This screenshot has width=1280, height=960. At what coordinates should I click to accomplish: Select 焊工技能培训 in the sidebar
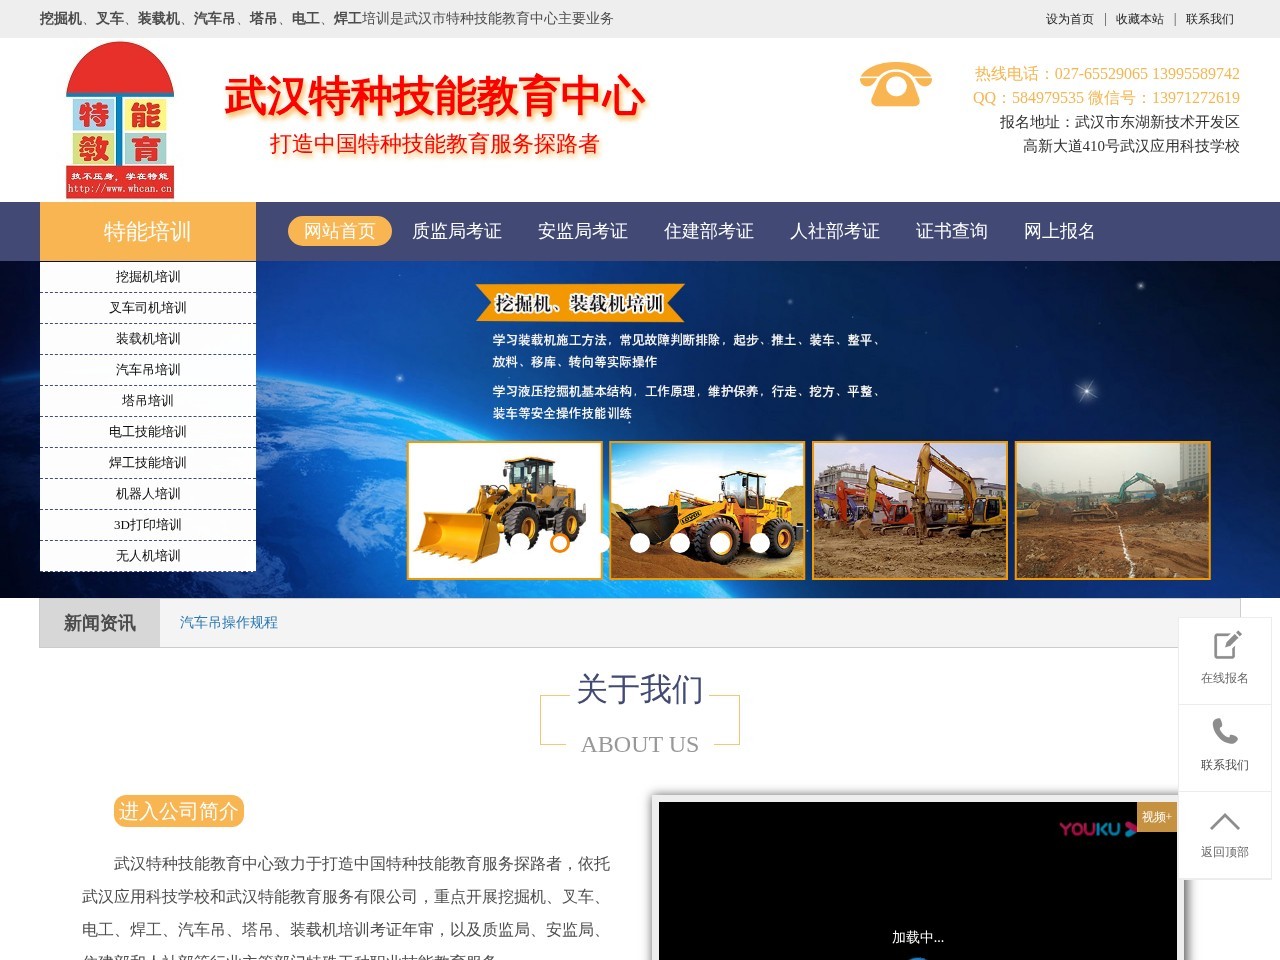click(x=148, y=463)
